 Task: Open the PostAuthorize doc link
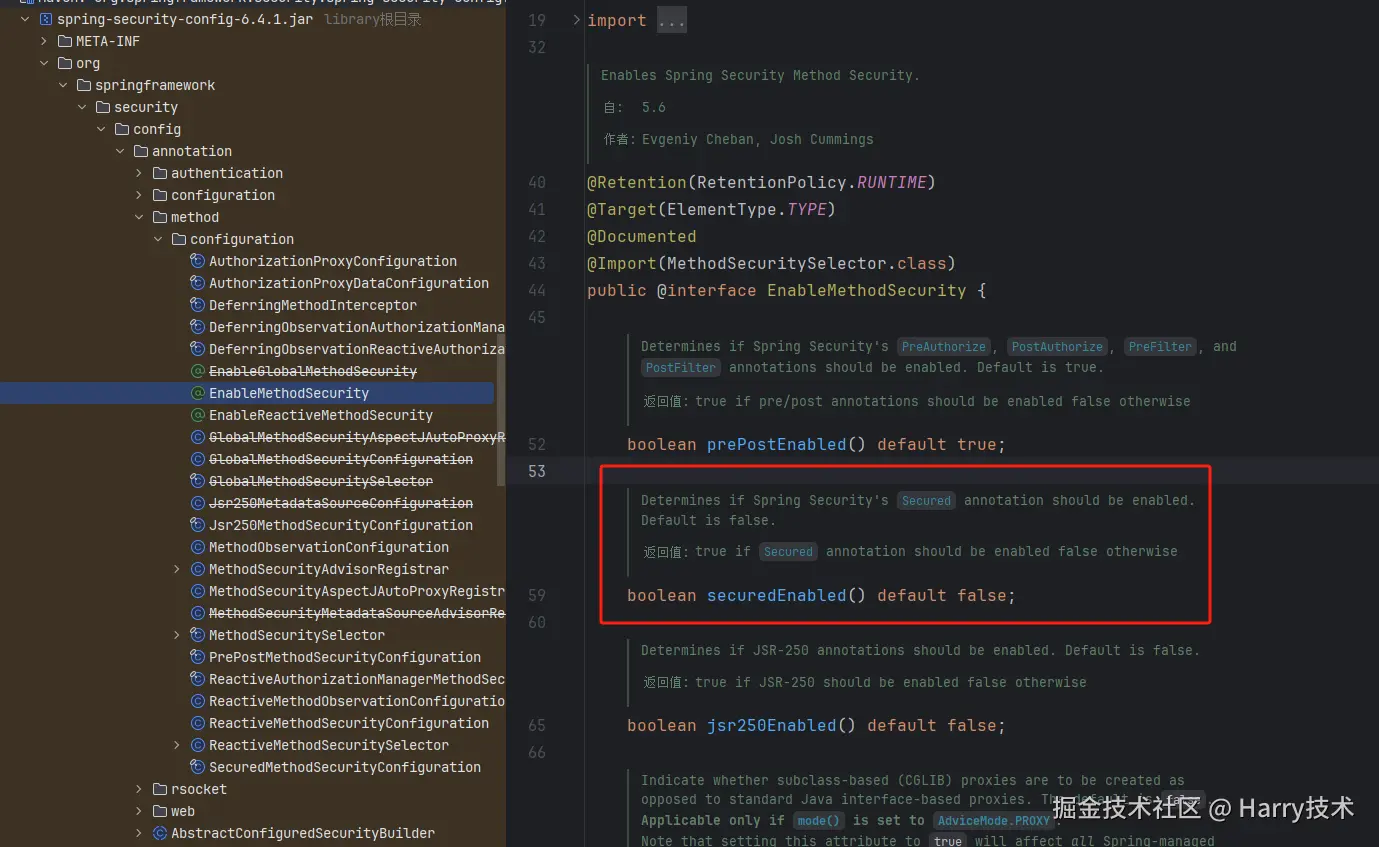pos(1057,347)
